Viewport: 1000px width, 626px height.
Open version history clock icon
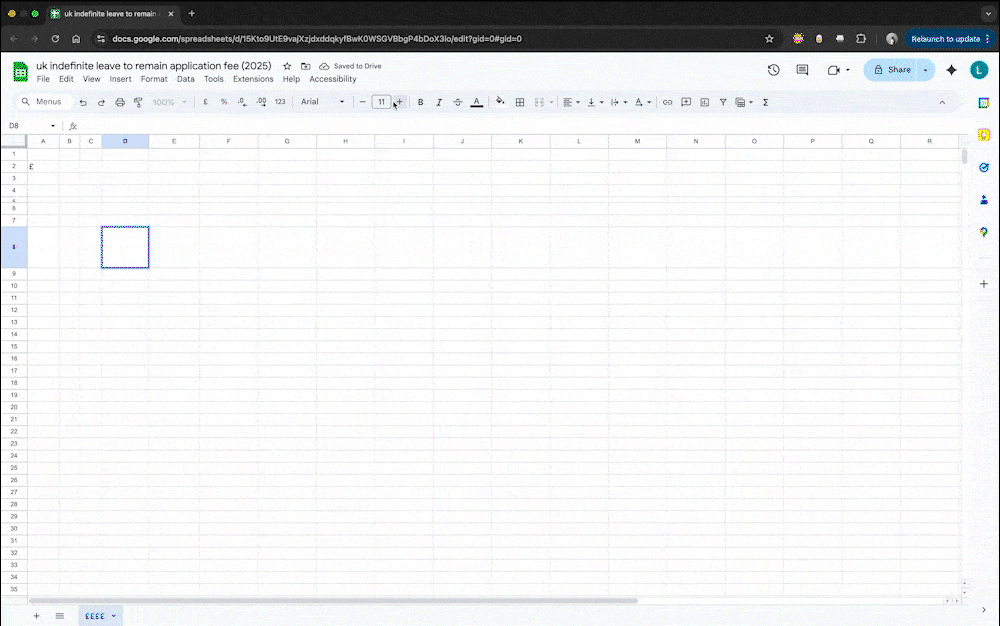click(x=774, y=70)
